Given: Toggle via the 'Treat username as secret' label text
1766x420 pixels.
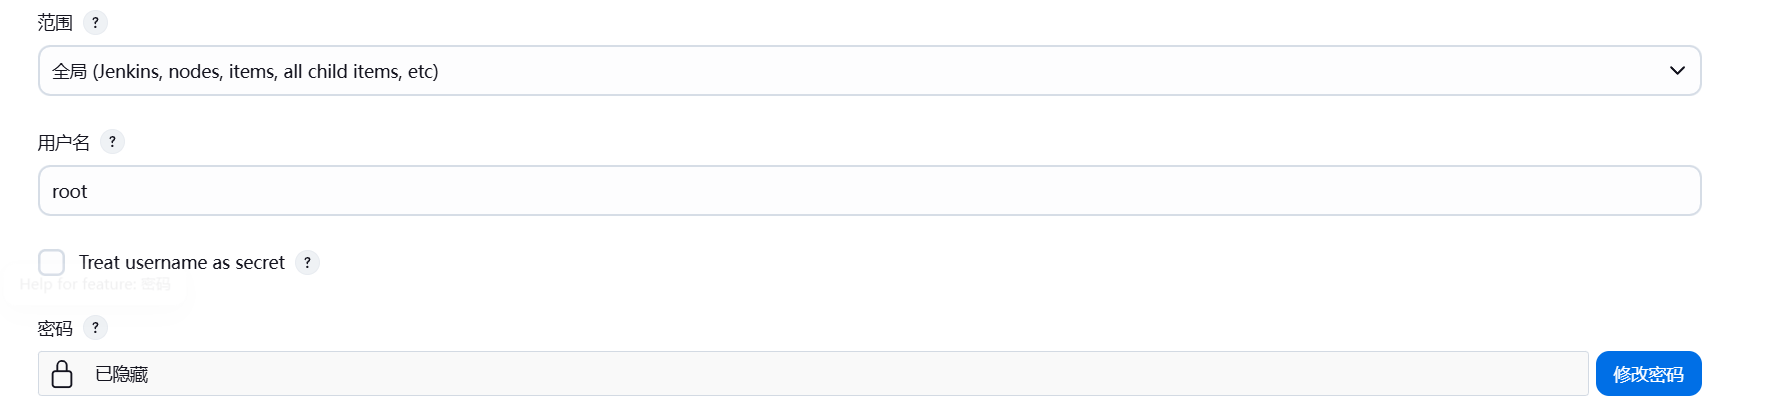Looking at the screenshot, I should (182, 262).
